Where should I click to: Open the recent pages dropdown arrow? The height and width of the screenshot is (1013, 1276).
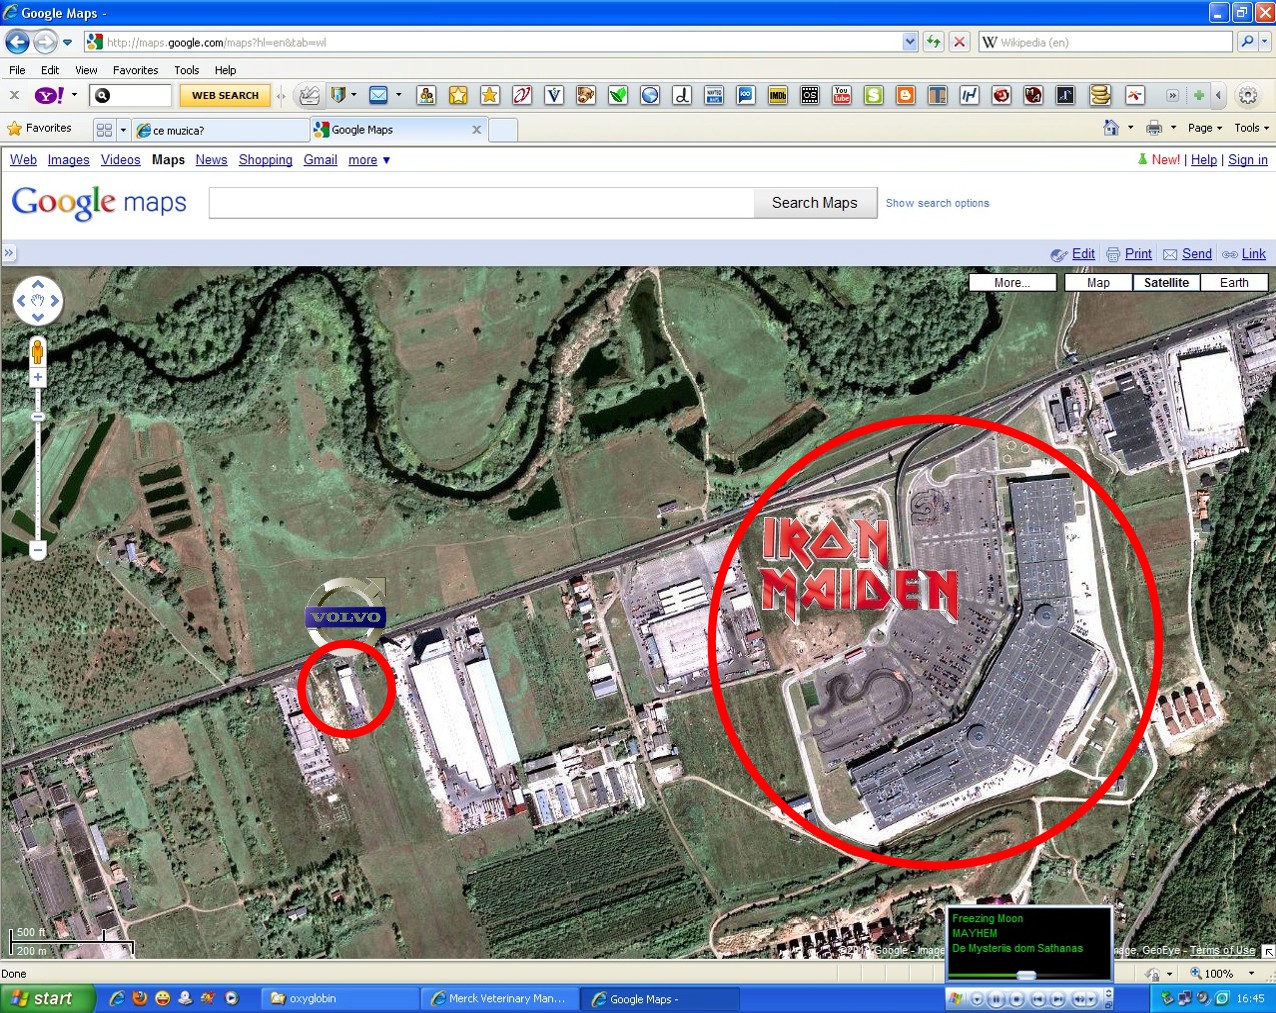67,42
